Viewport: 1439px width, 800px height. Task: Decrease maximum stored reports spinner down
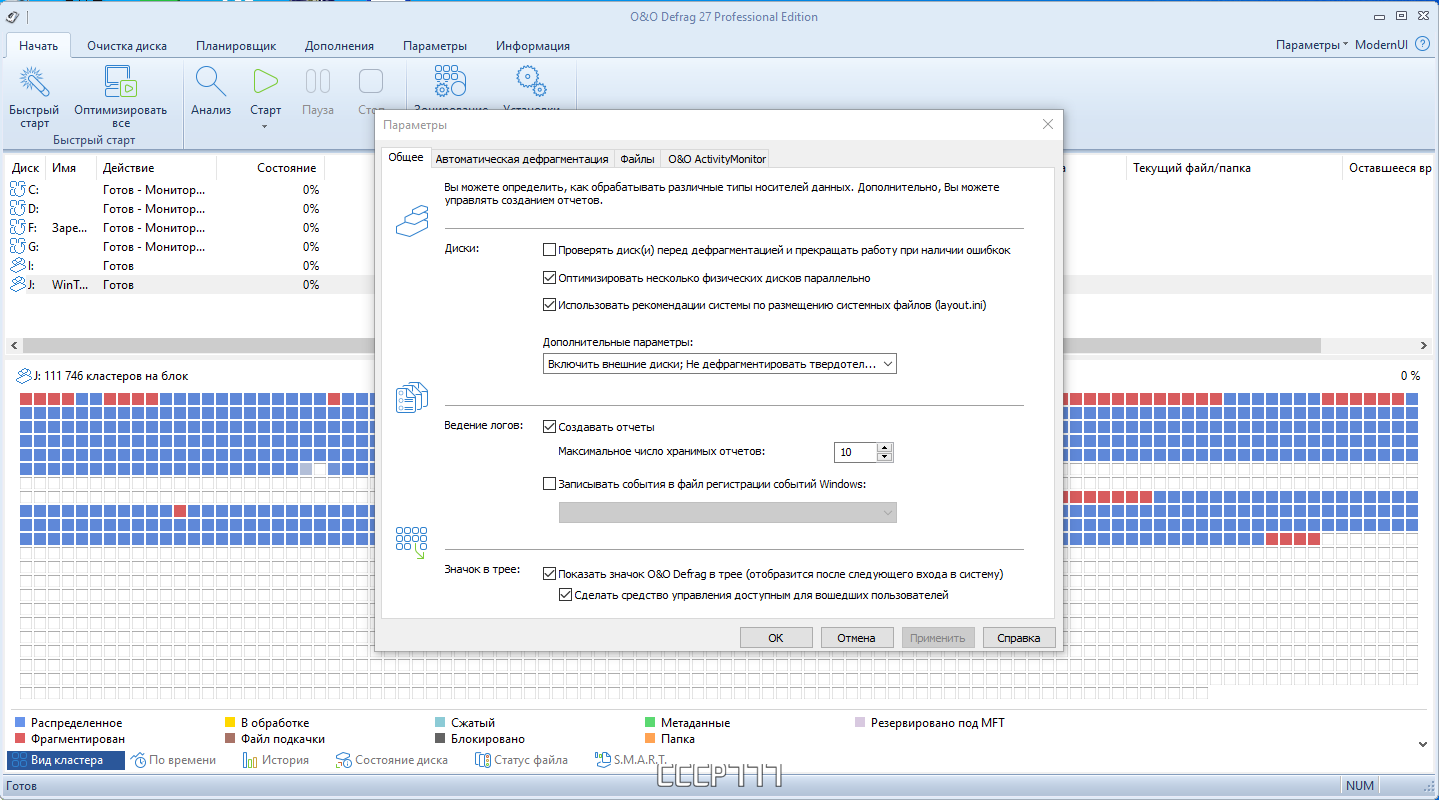click(x=884, y=457)
